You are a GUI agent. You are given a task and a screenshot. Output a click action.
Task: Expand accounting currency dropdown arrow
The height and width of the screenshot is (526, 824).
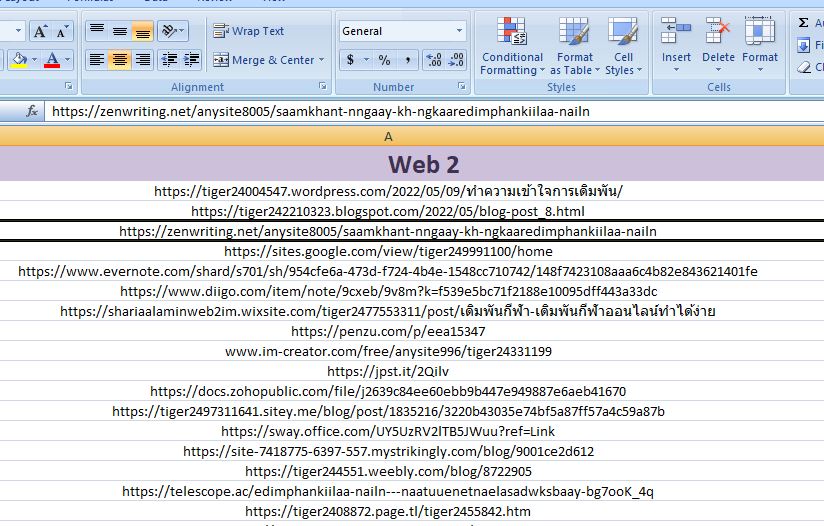[x=366, y=60]
